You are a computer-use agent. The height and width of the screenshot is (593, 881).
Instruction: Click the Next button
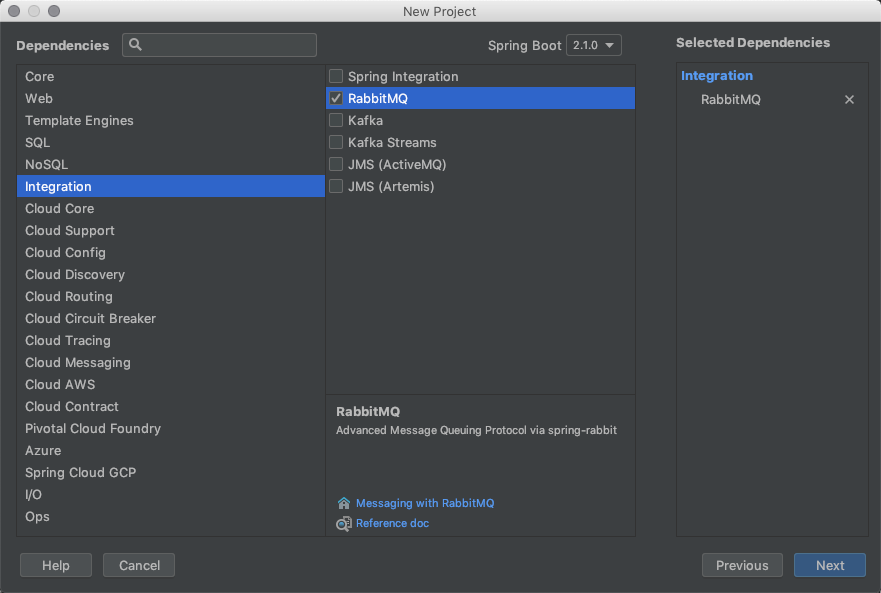click(x=829, y=565)
